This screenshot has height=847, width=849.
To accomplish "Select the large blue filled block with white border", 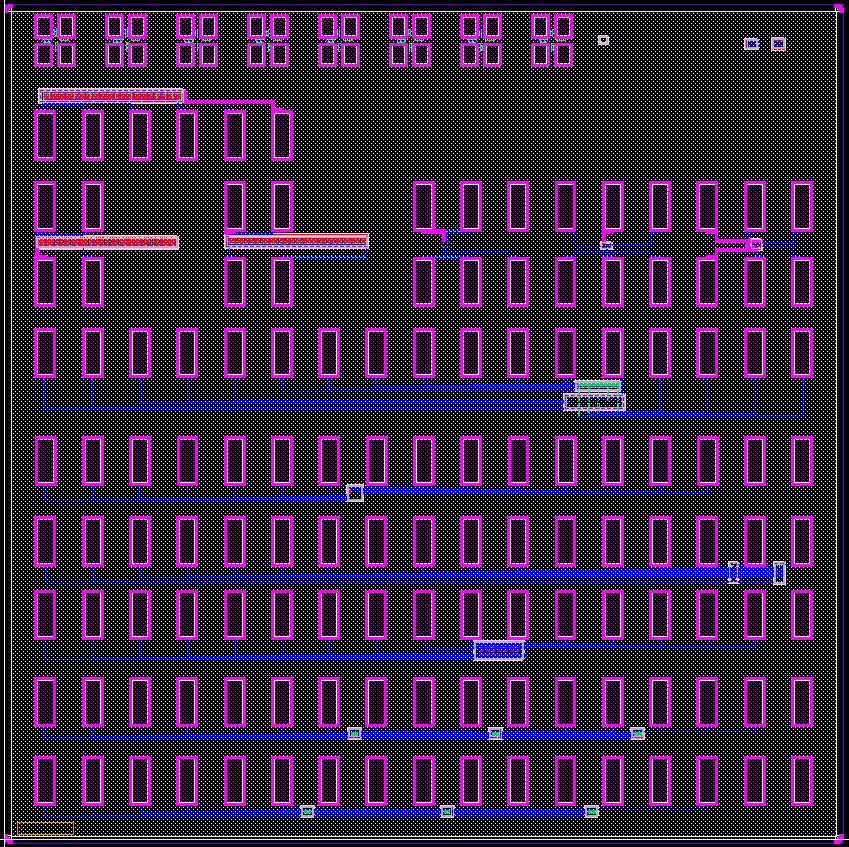I will 498,651.
